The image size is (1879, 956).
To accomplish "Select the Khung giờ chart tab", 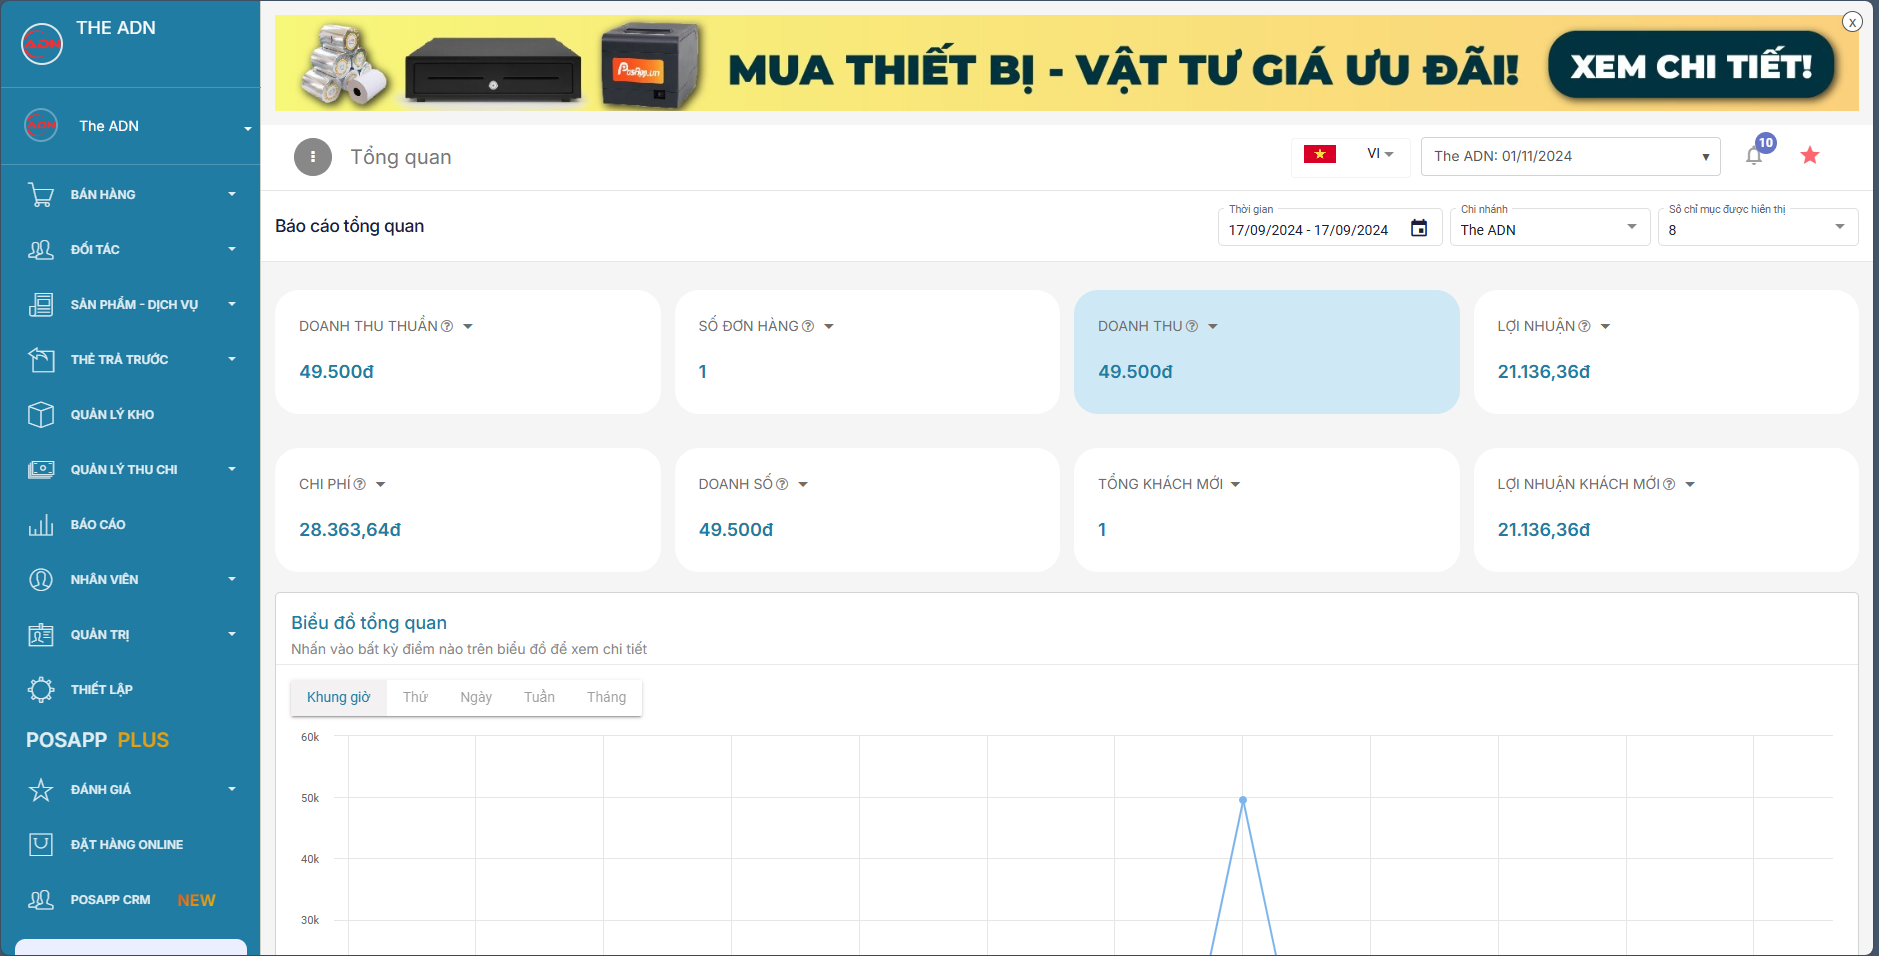I will pos(338,697).
